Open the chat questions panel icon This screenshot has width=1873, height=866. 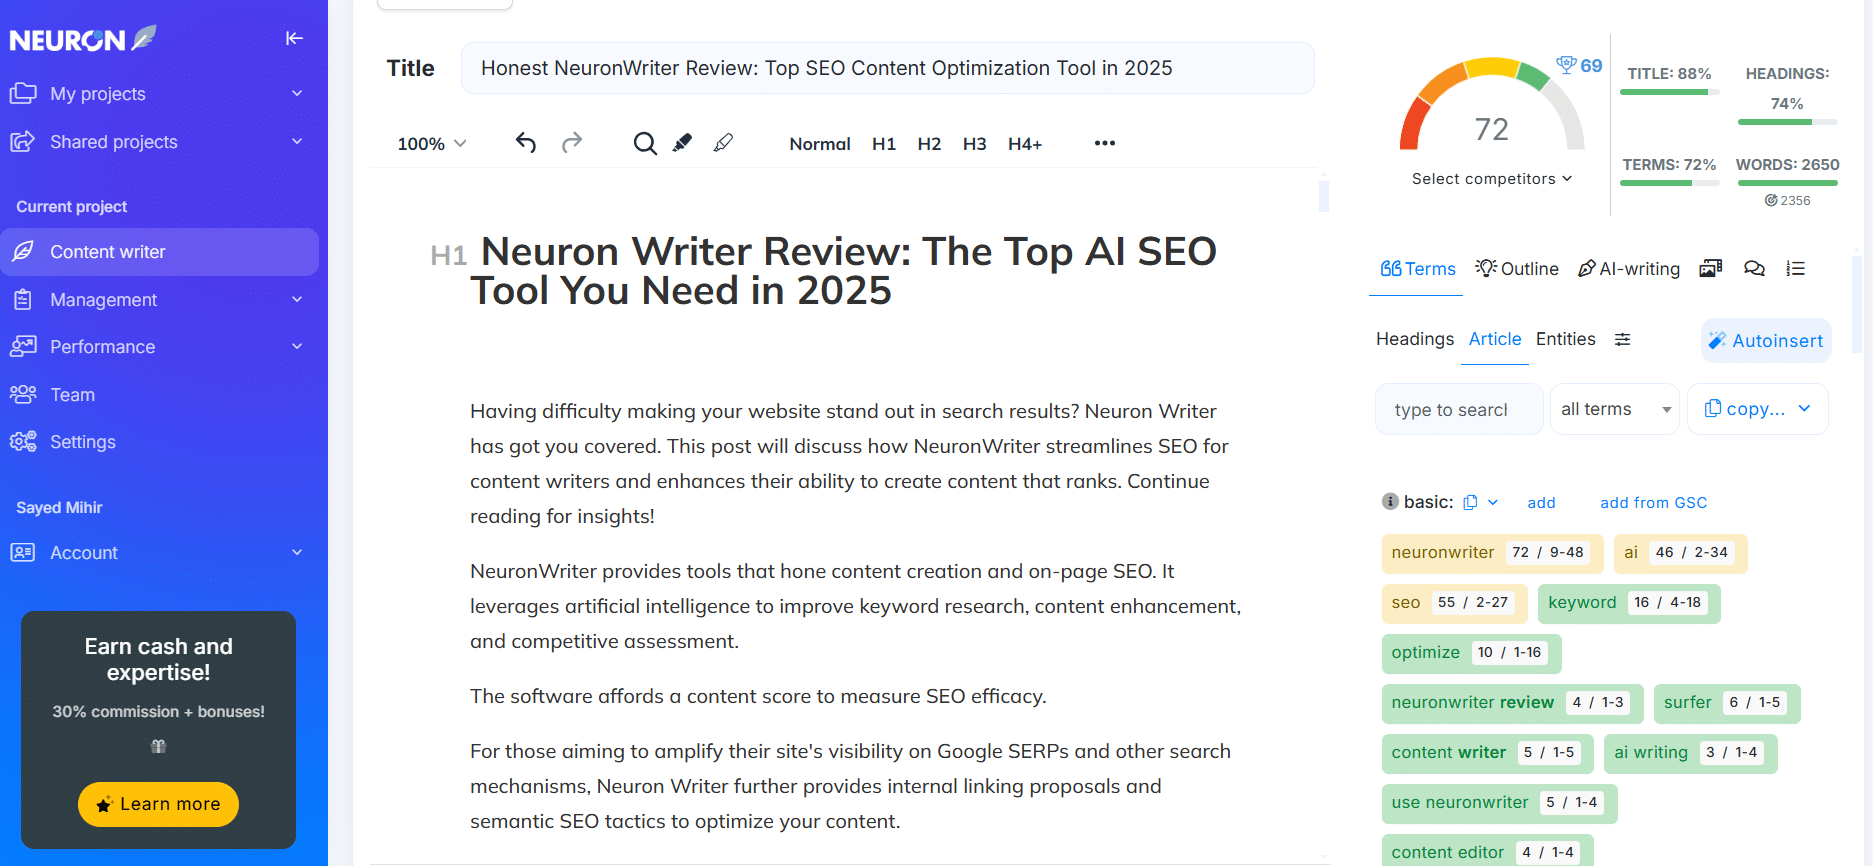coord(1754,268)
